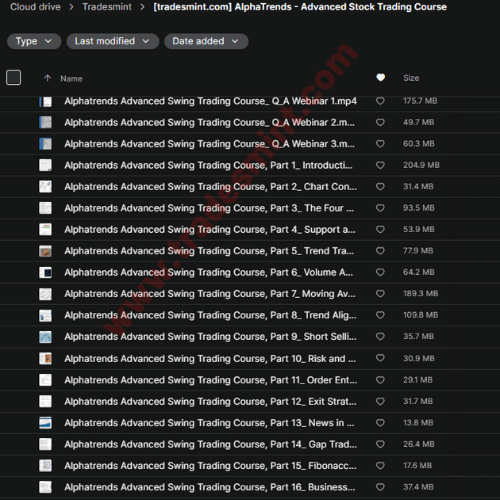This screenshot has height=500, width=500.
Task: Click the file icon for Part 14_ Gap Trad...
Action: pos(45,444)
